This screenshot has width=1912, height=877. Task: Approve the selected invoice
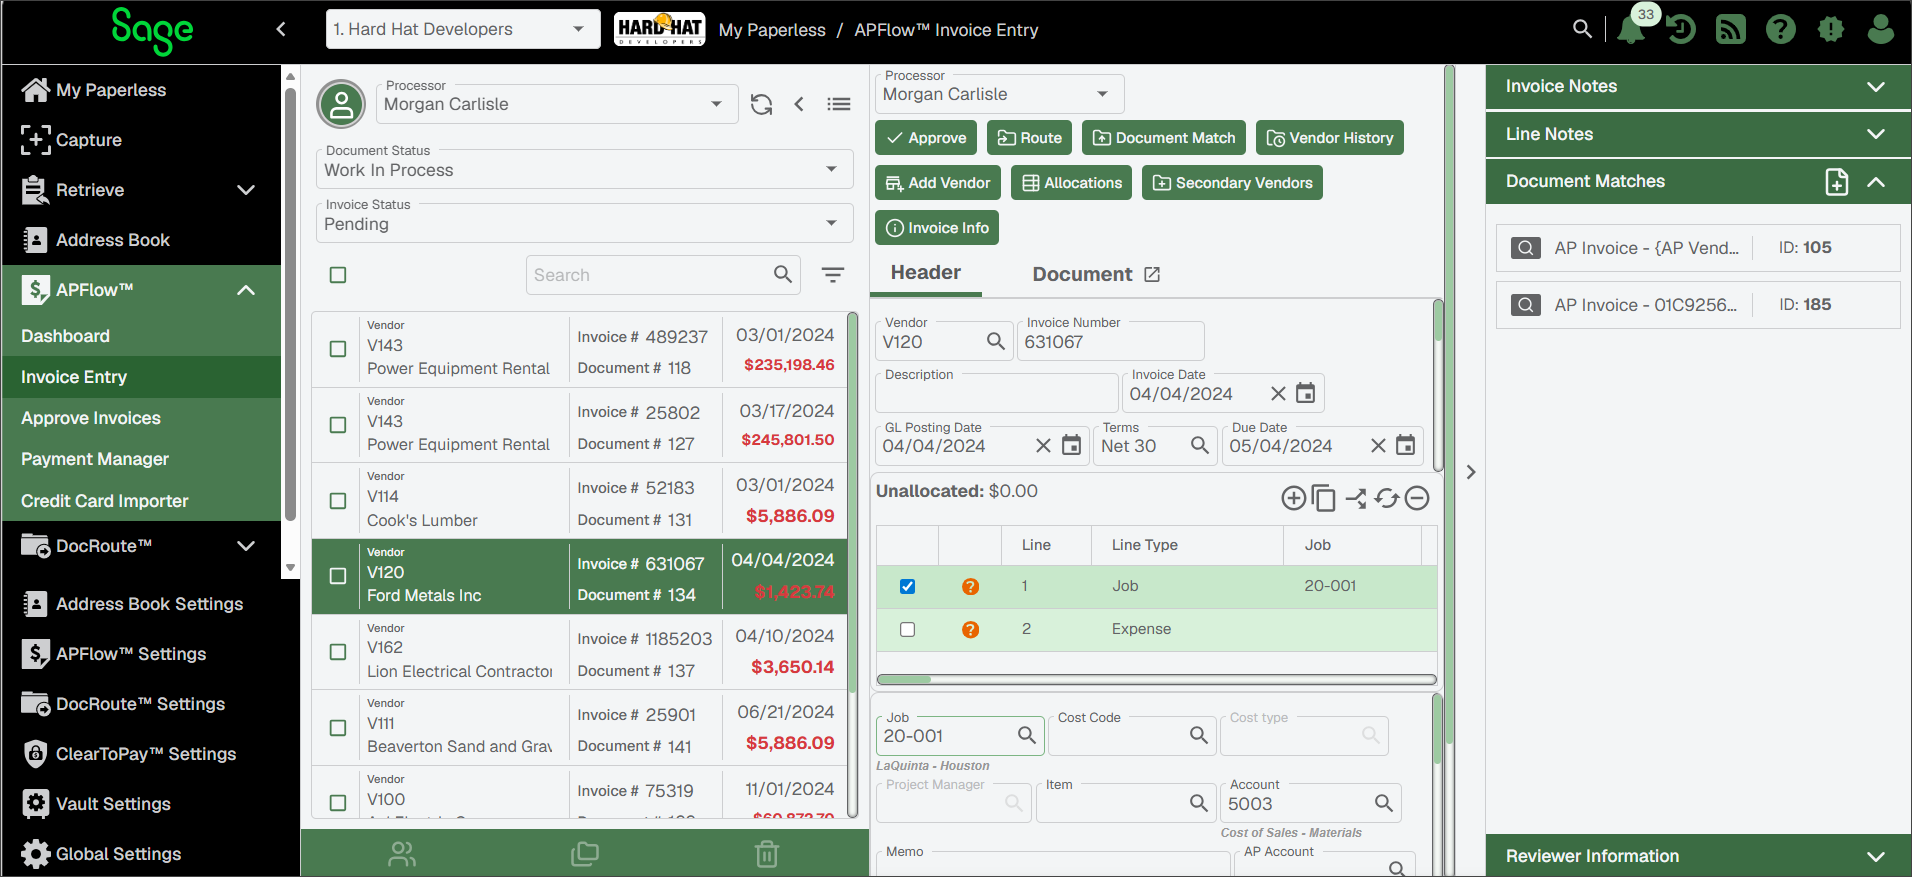click(x=926, y=138)
